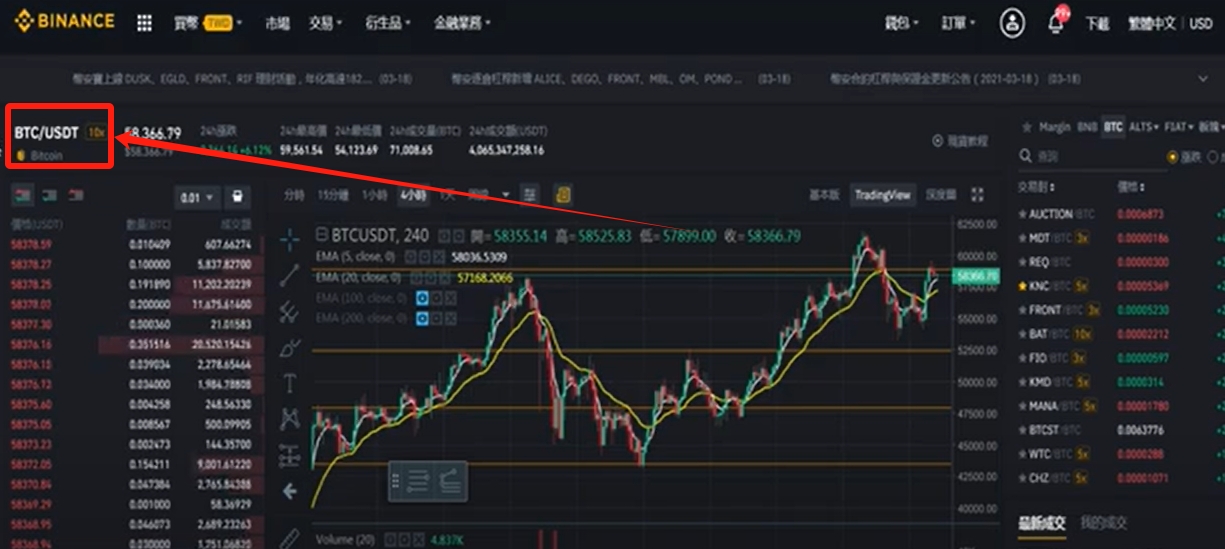Click the 10x margin badge beside BTC/USDT
This screenshot has height=549, width=1225.
tap(96, 132)
